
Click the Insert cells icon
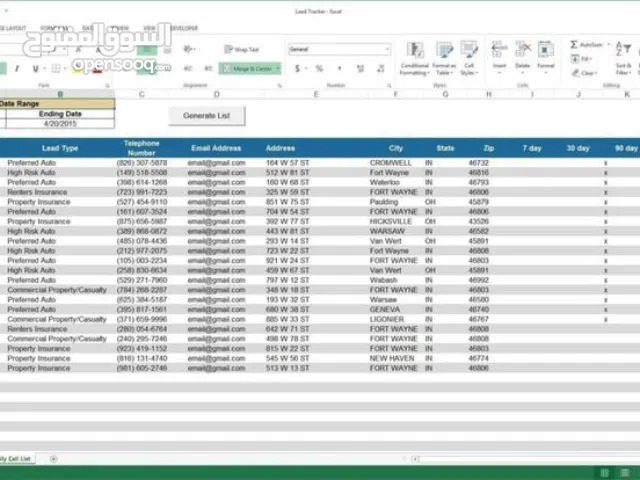499,53
